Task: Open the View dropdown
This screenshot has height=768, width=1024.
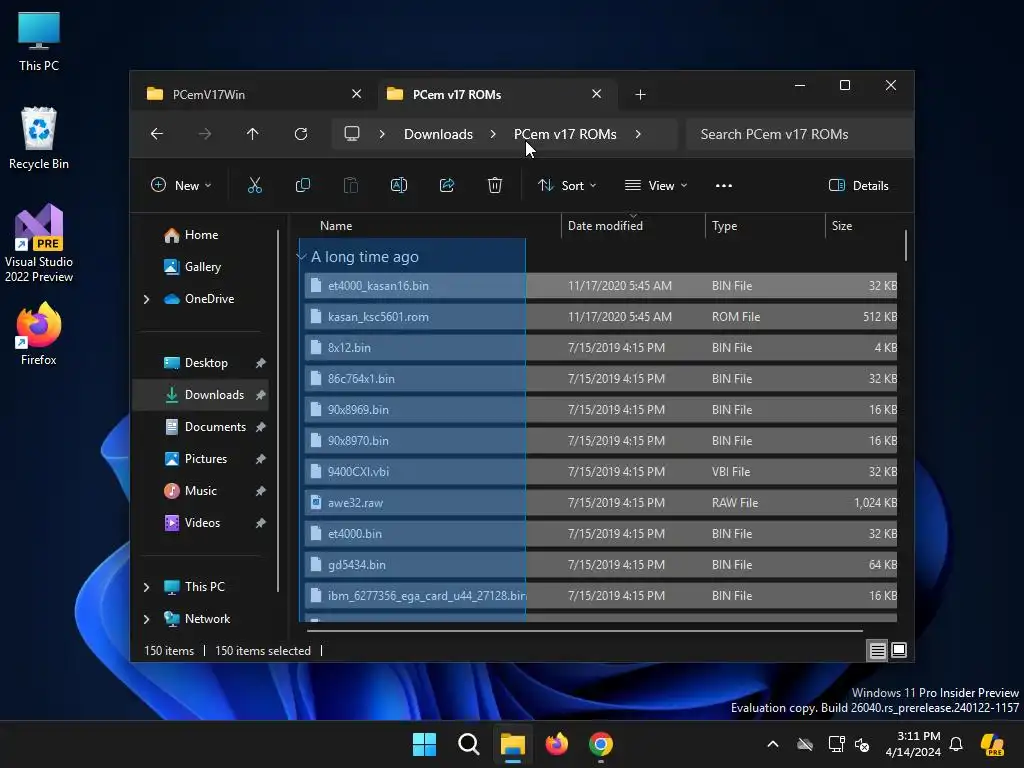Action: tap(656, 185)
